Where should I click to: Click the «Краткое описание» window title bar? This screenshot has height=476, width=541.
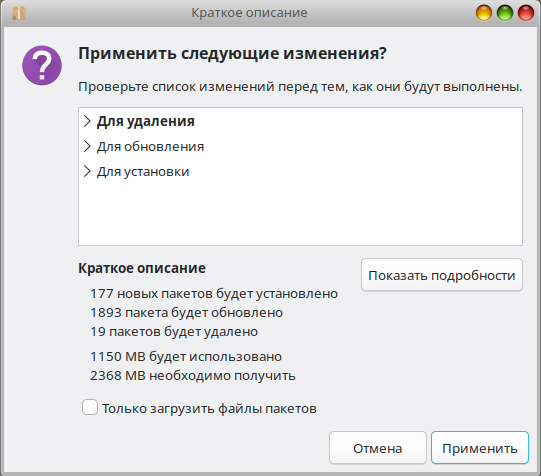click(249, 13)
